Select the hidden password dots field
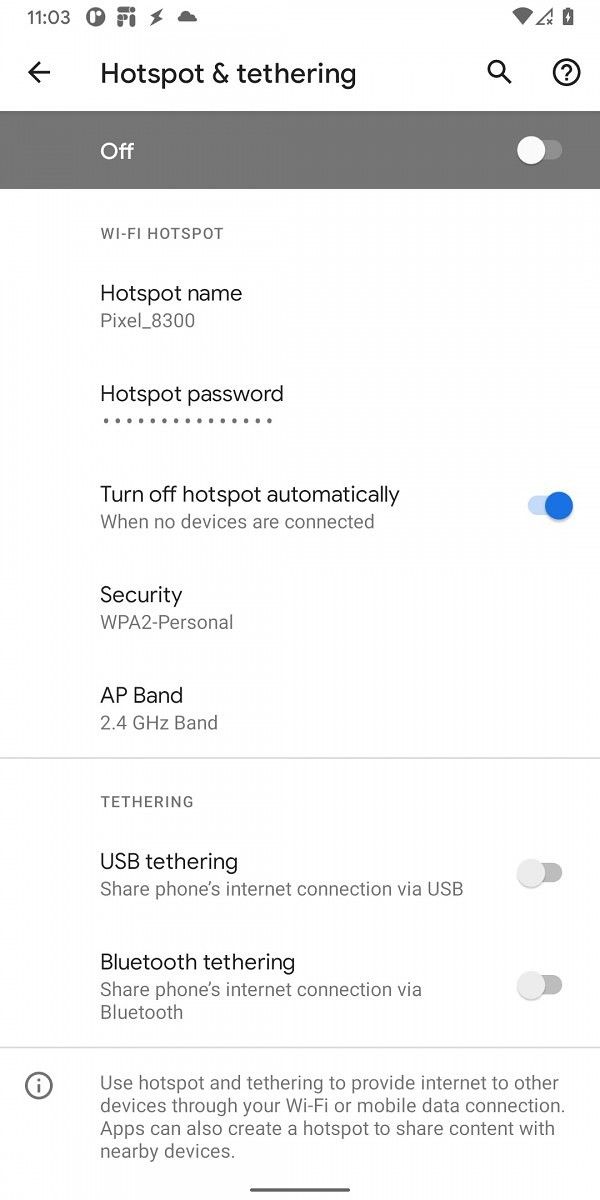This screenshot has width=600, height=1200. pos(186,421)
